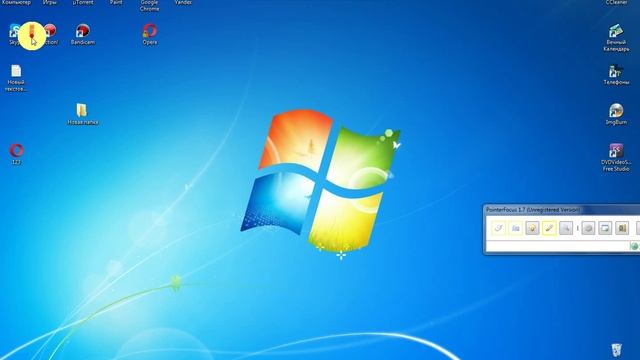Select the ImgBurn desktop shortcut
Image resolution: width=640 pixels, height=360 pixels.
[x=616, y=114]
